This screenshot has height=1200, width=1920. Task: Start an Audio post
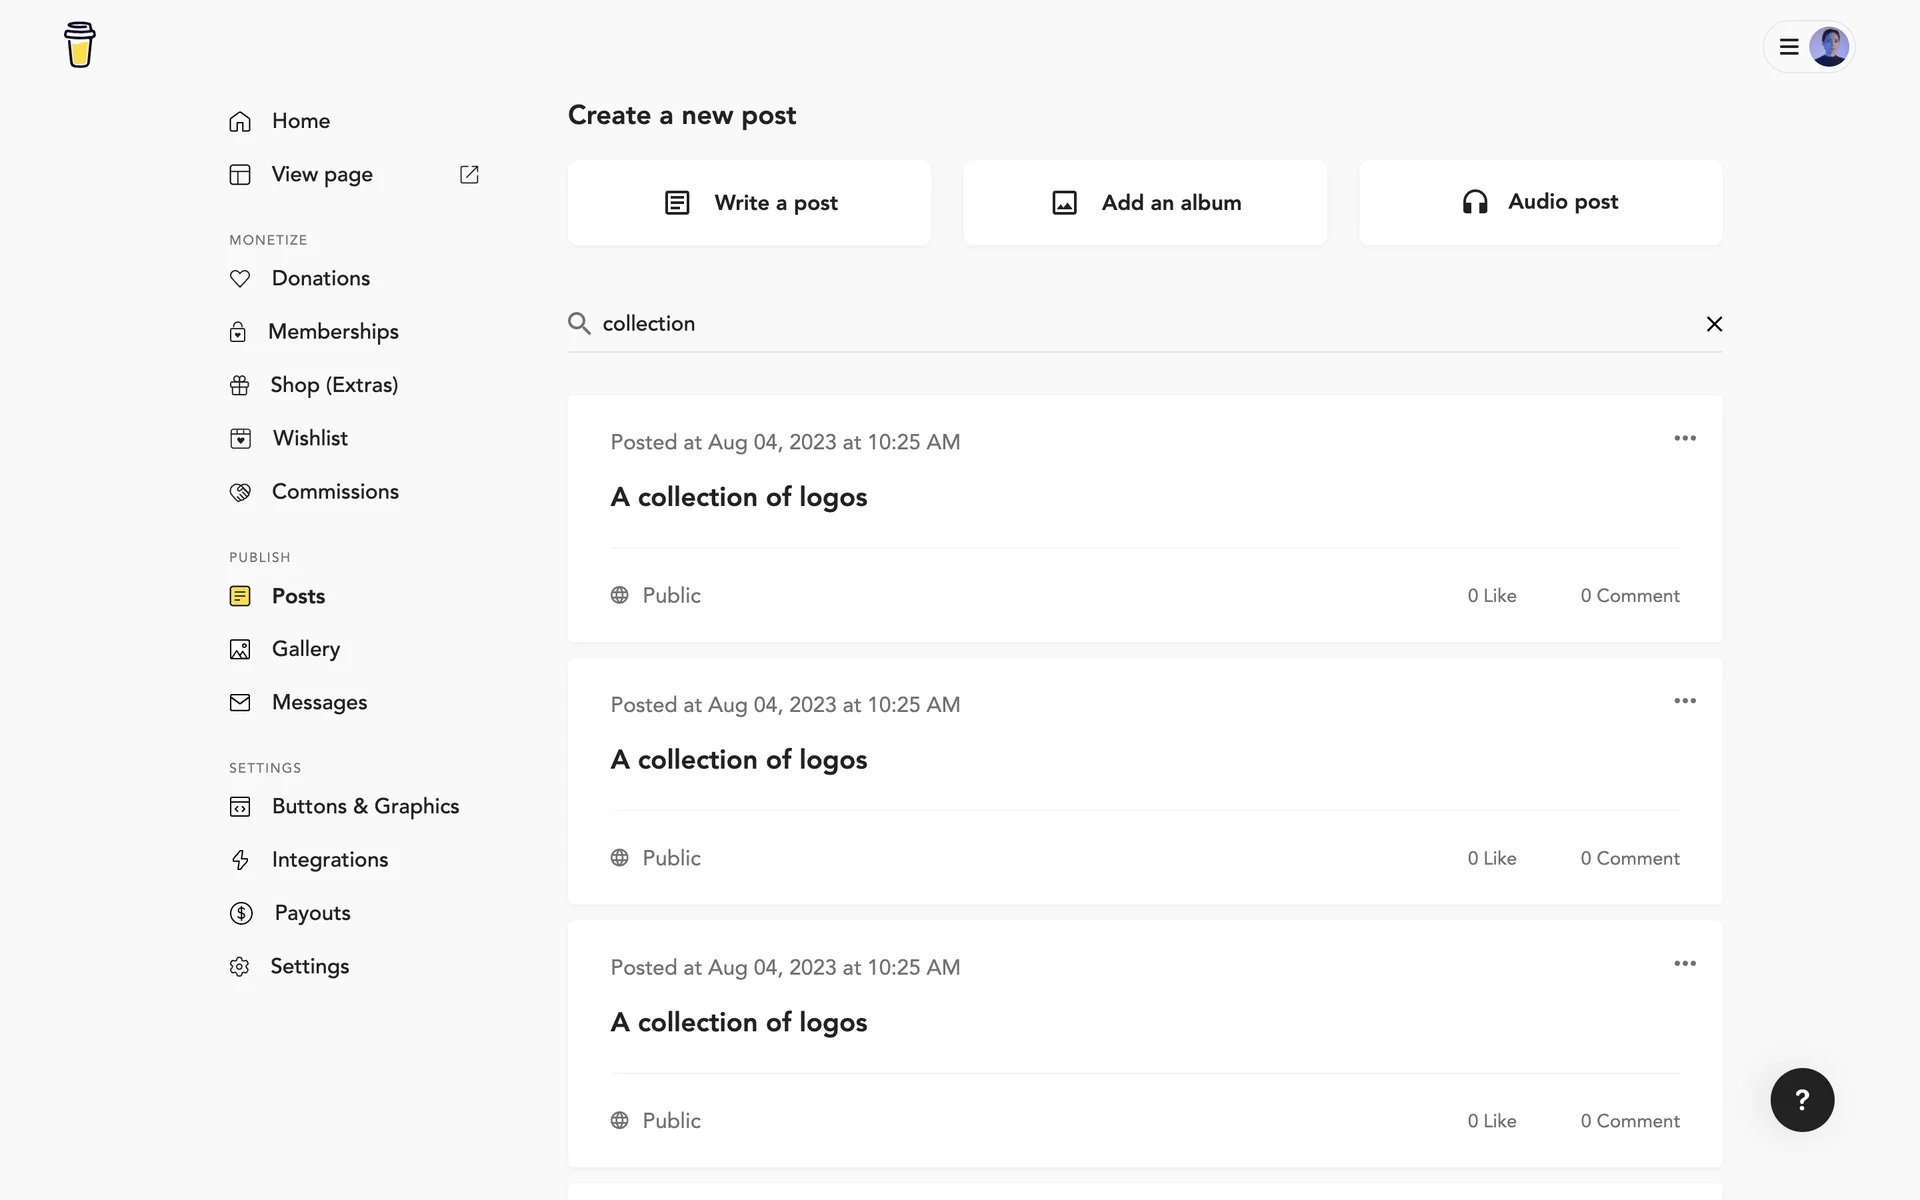1540,202
